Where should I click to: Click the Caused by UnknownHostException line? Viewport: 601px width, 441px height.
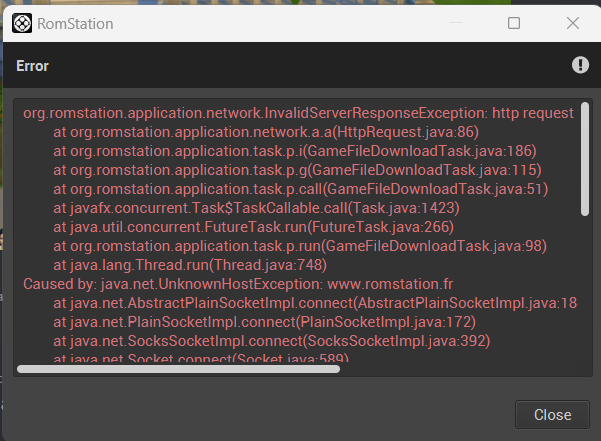coord(238,284)
